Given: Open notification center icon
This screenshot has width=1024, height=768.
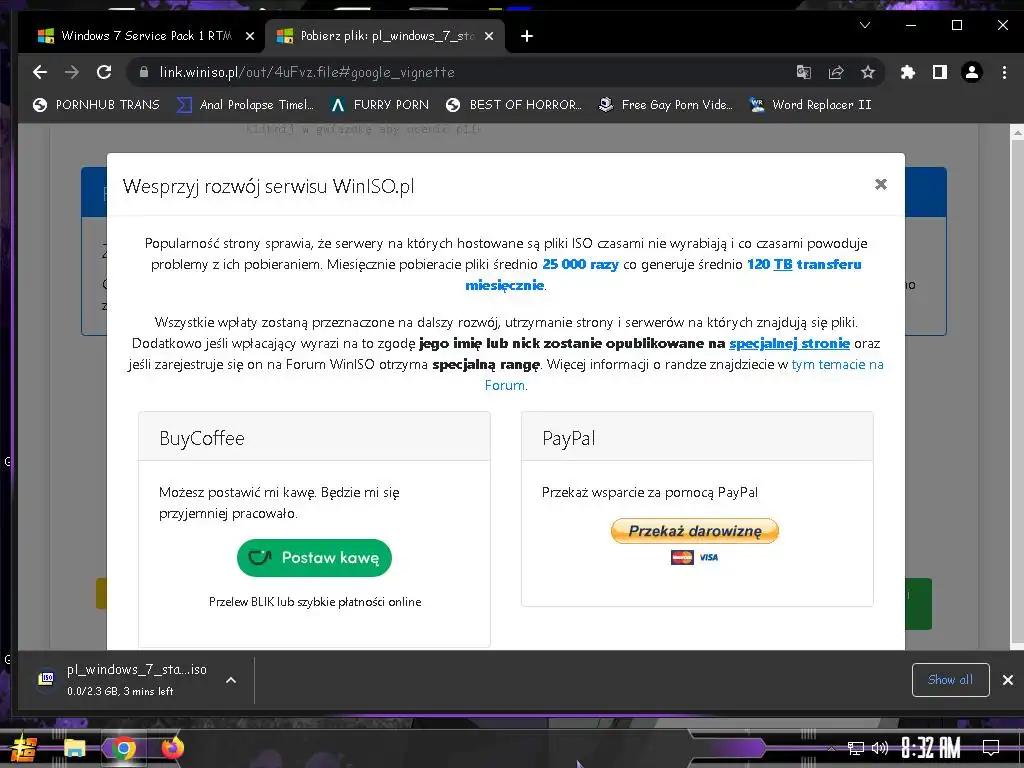Looking at the screenshot, I should click(x=991, y=748).
